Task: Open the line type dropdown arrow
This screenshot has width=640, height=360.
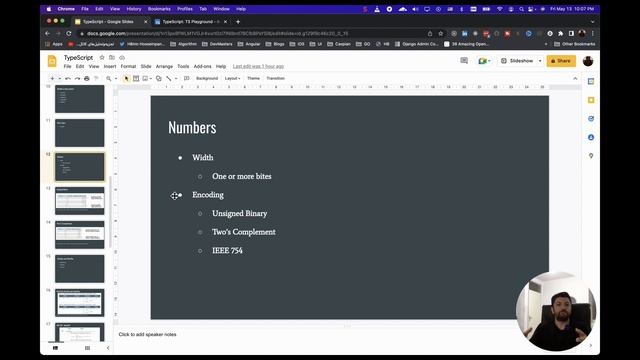Action: coord(176,78)
